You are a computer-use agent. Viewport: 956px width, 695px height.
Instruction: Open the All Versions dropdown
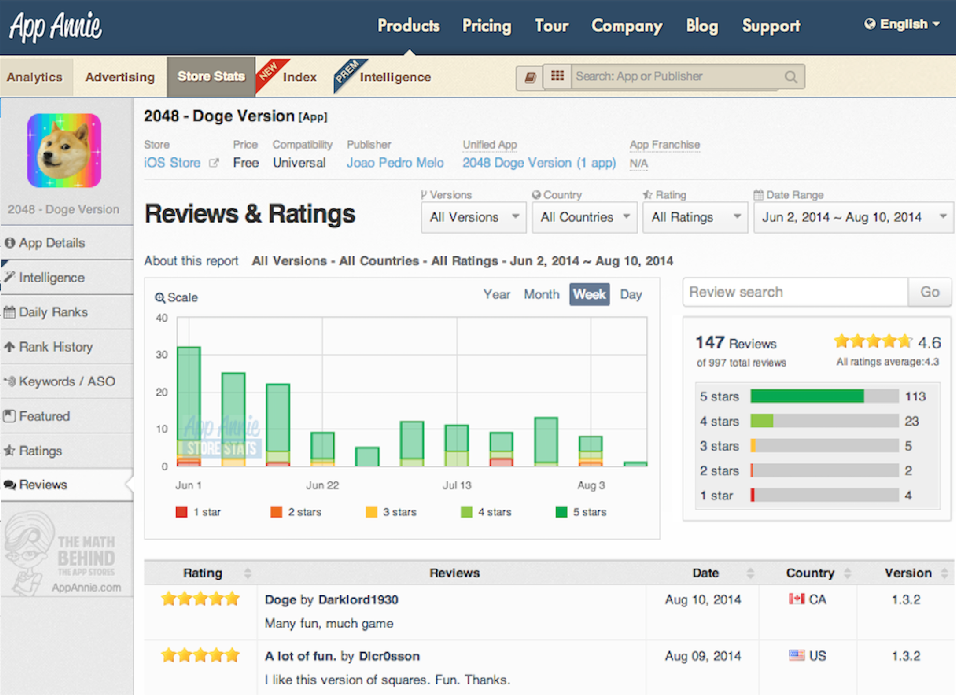pos(474,218)
